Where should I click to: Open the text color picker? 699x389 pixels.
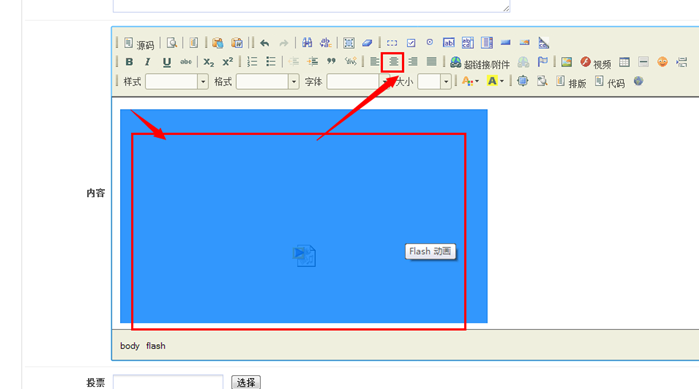(x=470, y=81)
